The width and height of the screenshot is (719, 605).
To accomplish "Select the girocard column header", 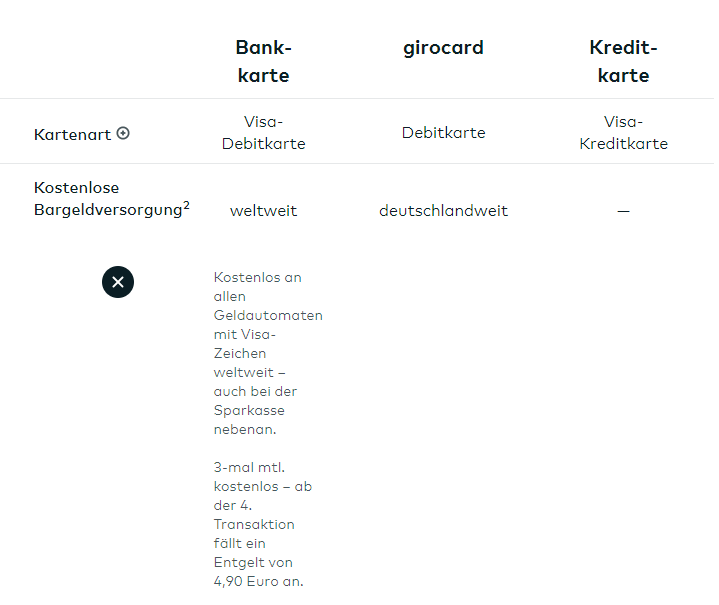I will 443,48.
